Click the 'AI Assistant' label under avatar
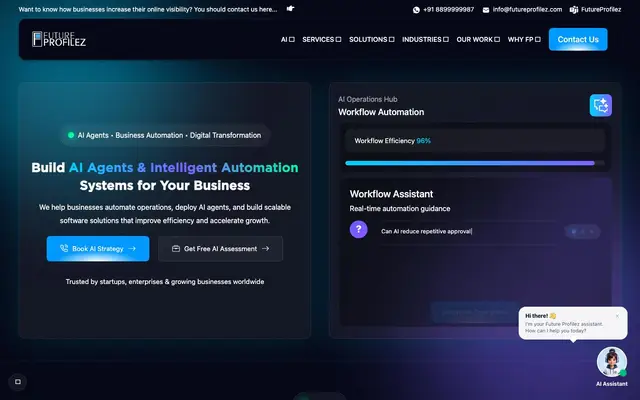 (x=611, y=384)
